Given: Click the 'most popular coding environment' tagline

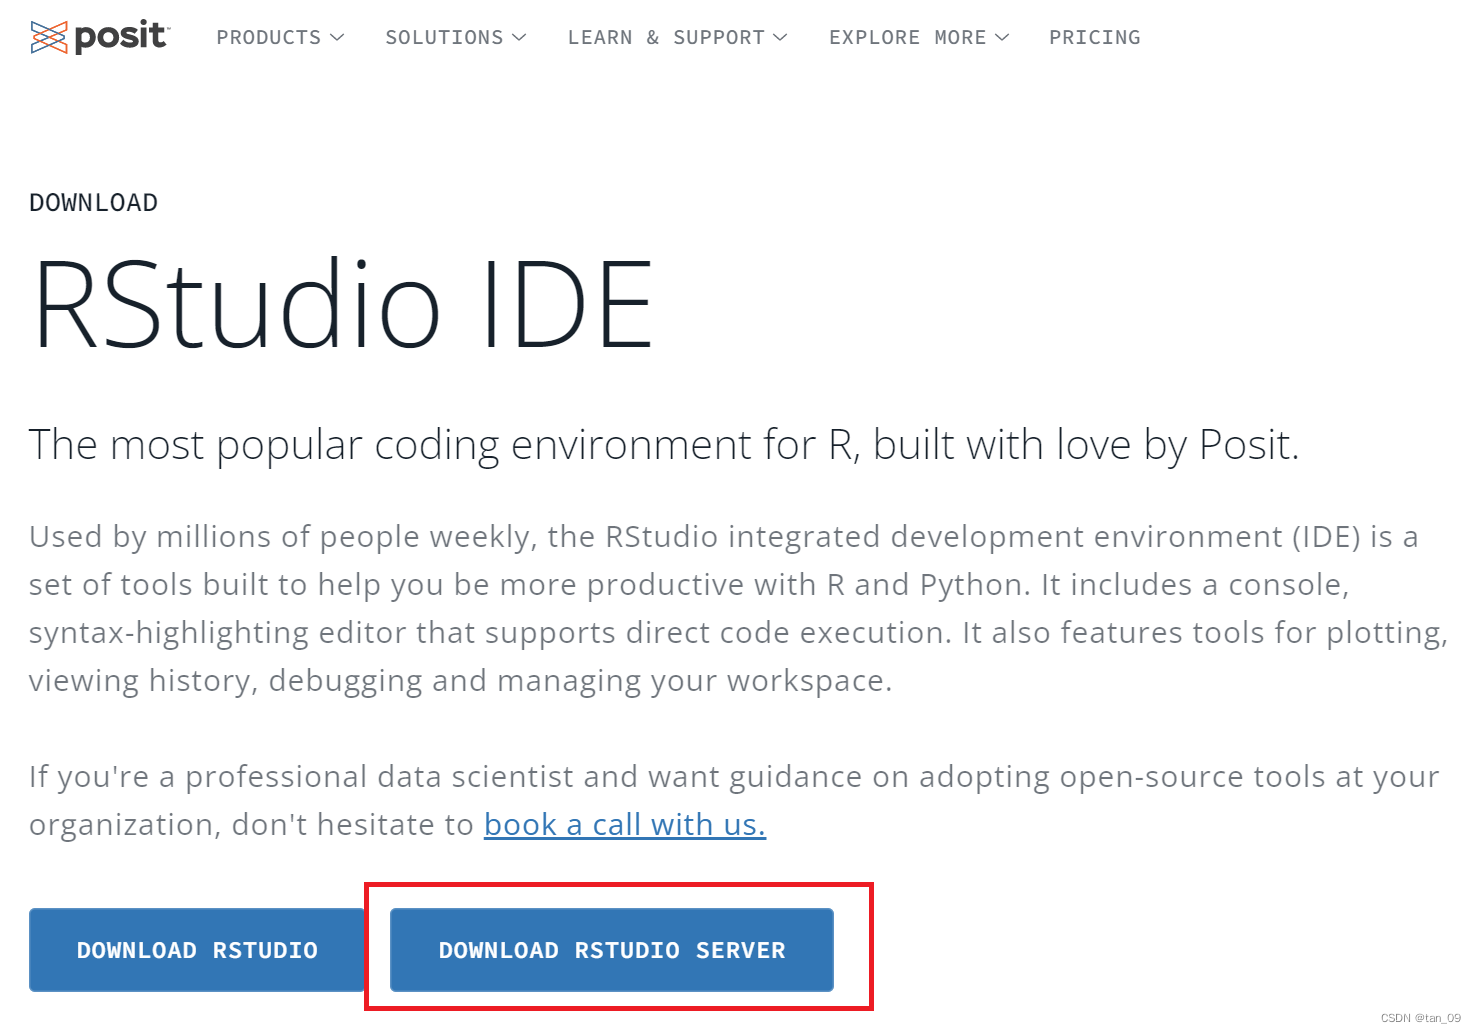Looking at the screenshot, I should (x=664, y=445).
